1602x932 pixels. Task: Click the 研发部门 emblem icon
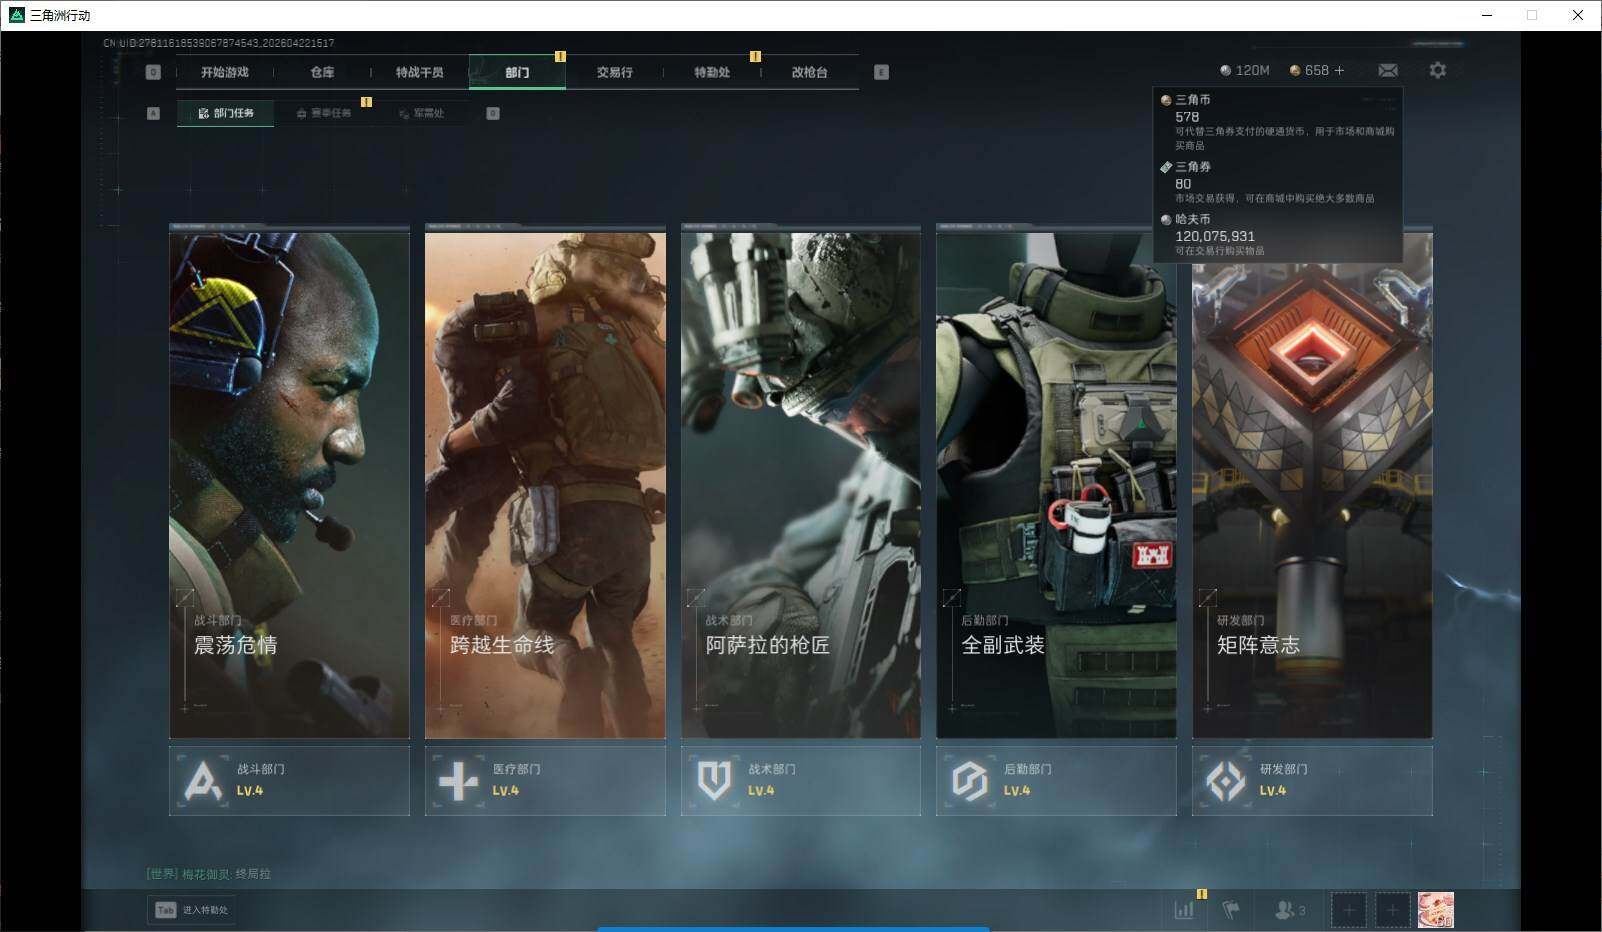click(x=1226, y=780)
